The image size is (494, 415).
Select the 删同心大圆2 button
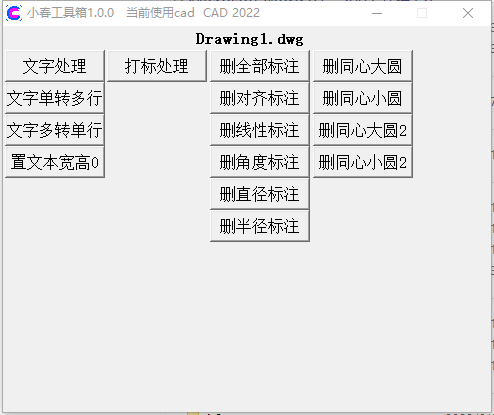(x=363, y=130)
